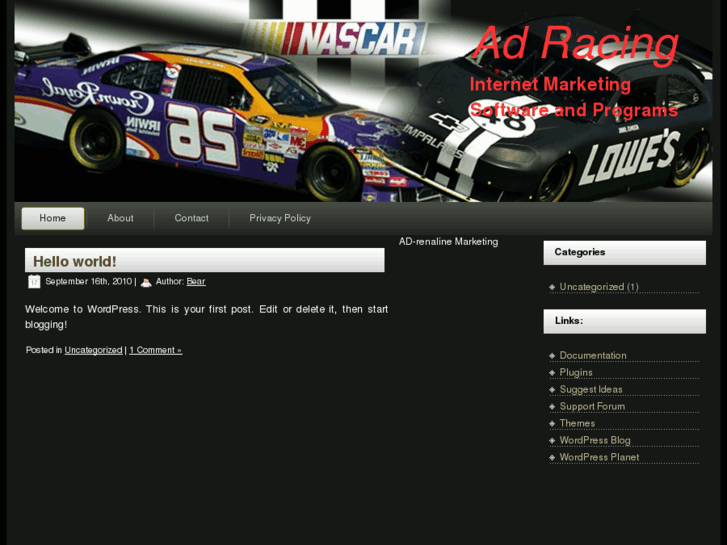
Task: Visit the Suggest Ideas link
Action: pos(591,390)
